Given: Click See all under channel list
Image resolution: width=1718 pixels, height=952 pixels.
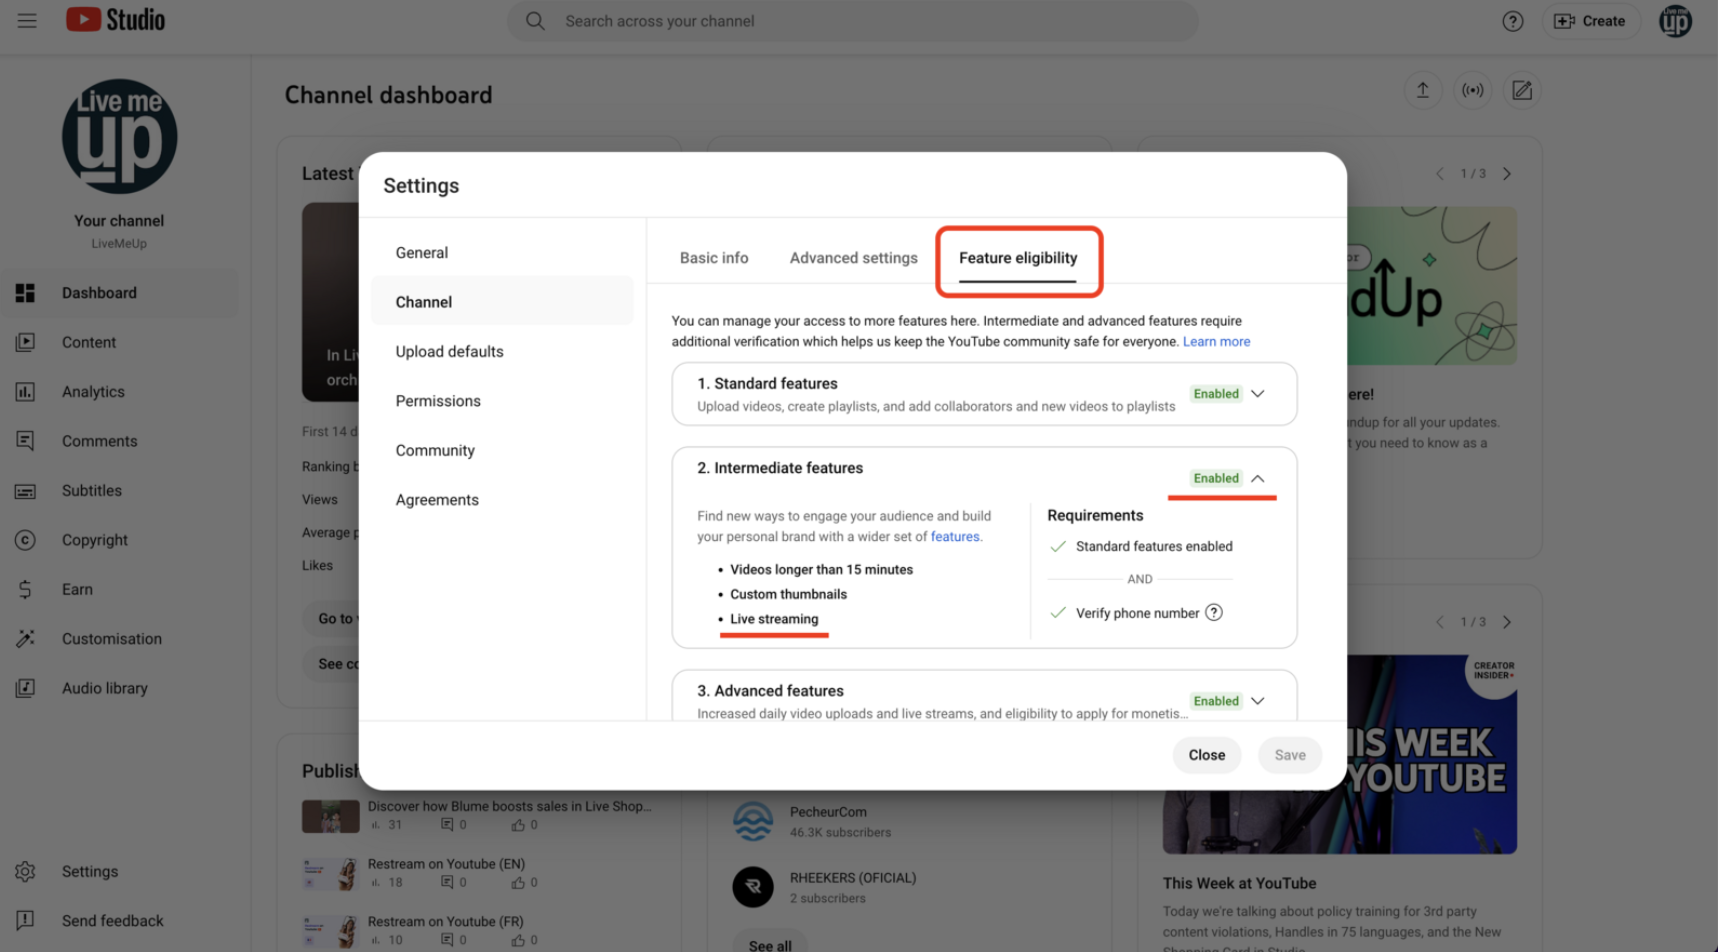Looking at the screenshot, I should pyautogui.click(x=770, y=945).
